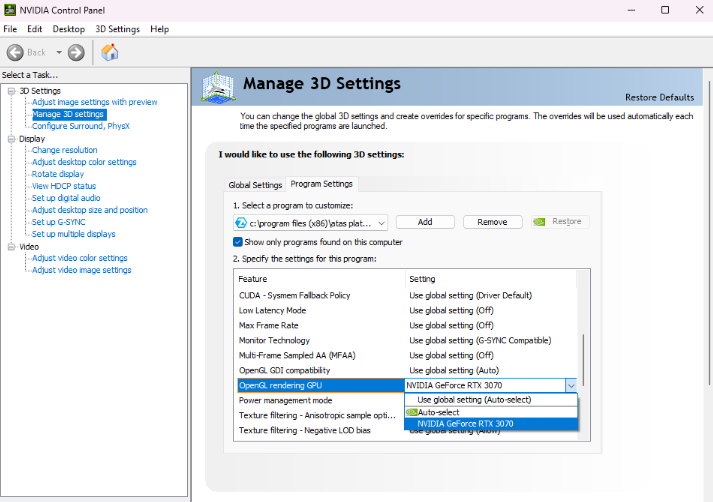Select Texture filtering - Anisotropic sample row
713x502 pixels.
point(320,416)
